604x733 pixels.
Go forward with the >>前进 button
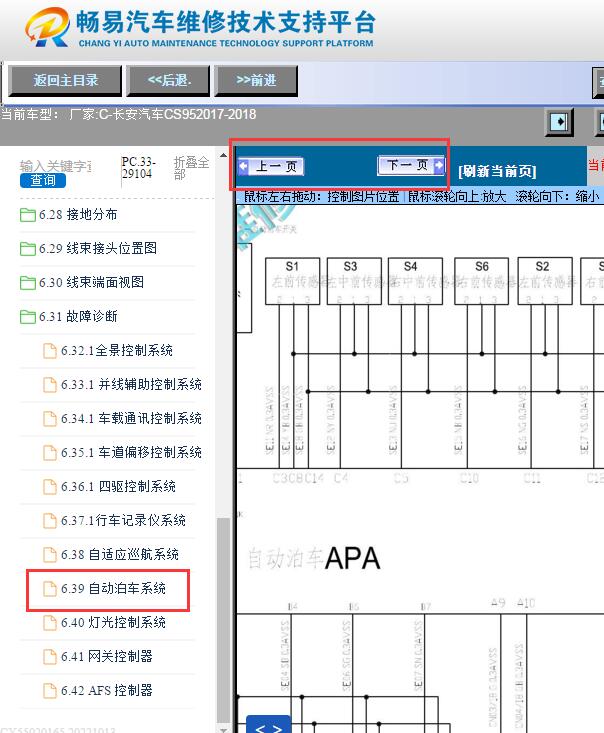(256, 81)
